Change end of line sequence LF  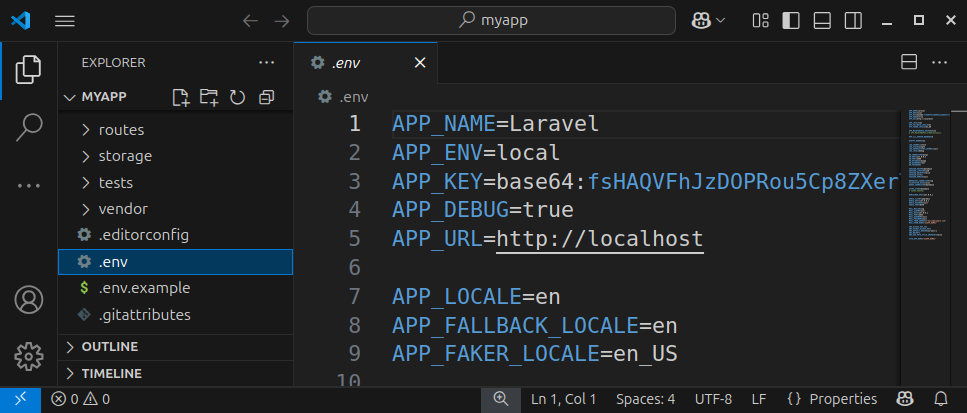point(759,399)
